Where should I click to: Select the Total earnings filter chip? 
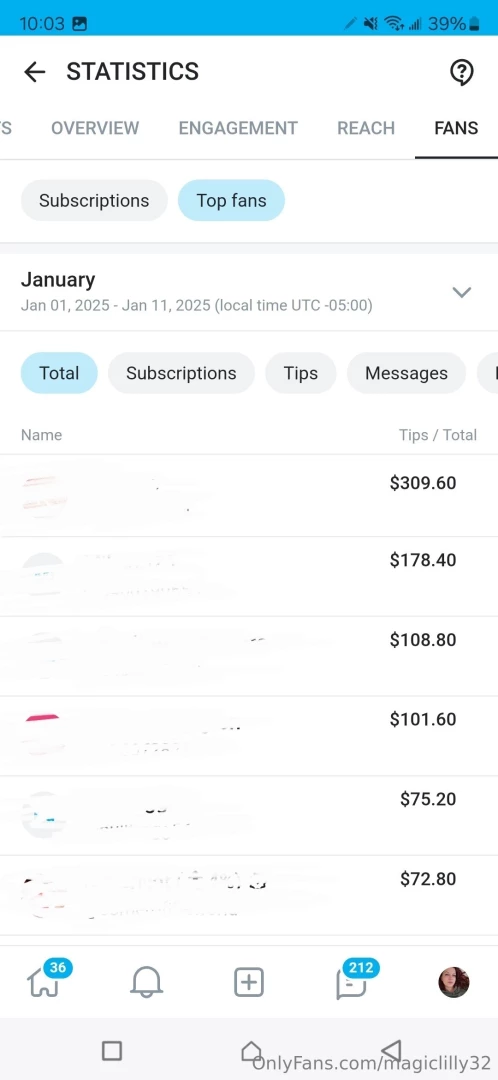point(59,373)
